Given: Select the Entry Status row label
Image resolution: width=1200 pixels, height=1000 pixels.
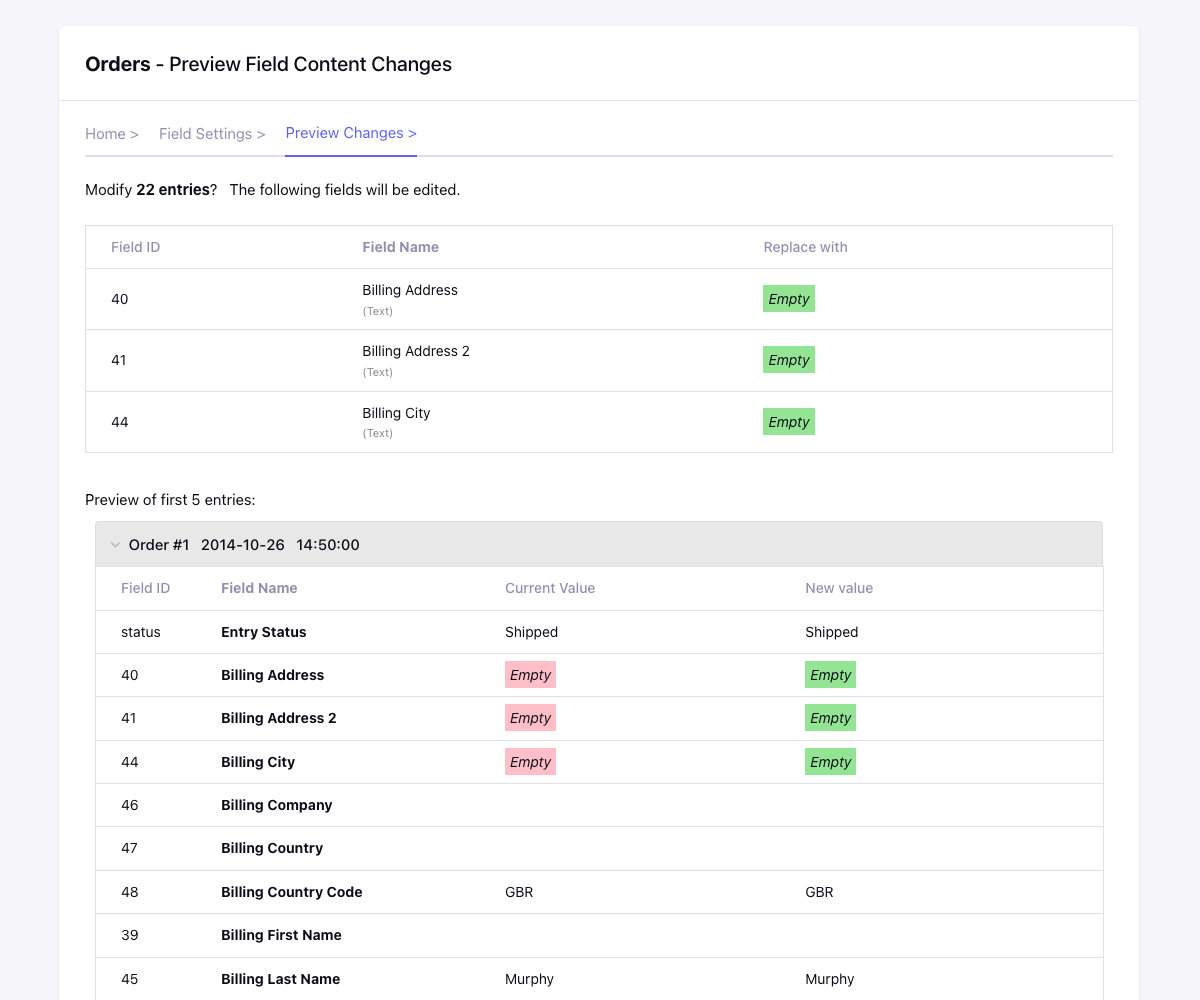Looking at the screenshot, I should click(264, 632).
